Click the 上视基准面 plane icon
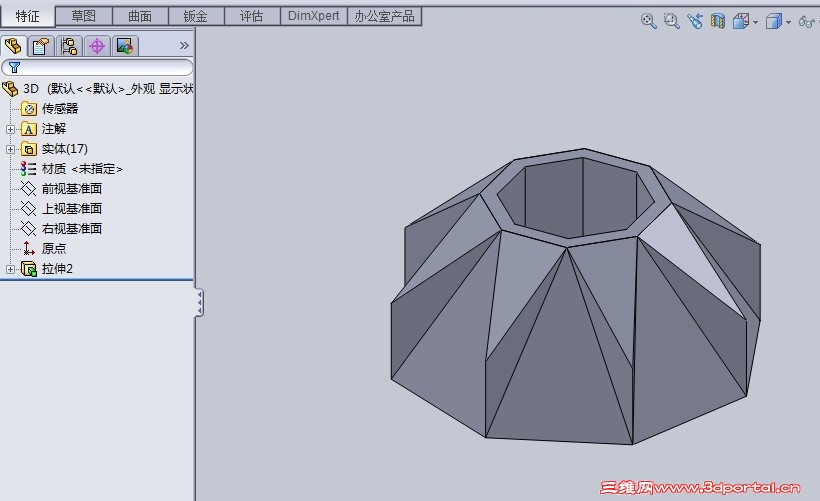This screenshot has width=820, height=501. click(28, 209)
